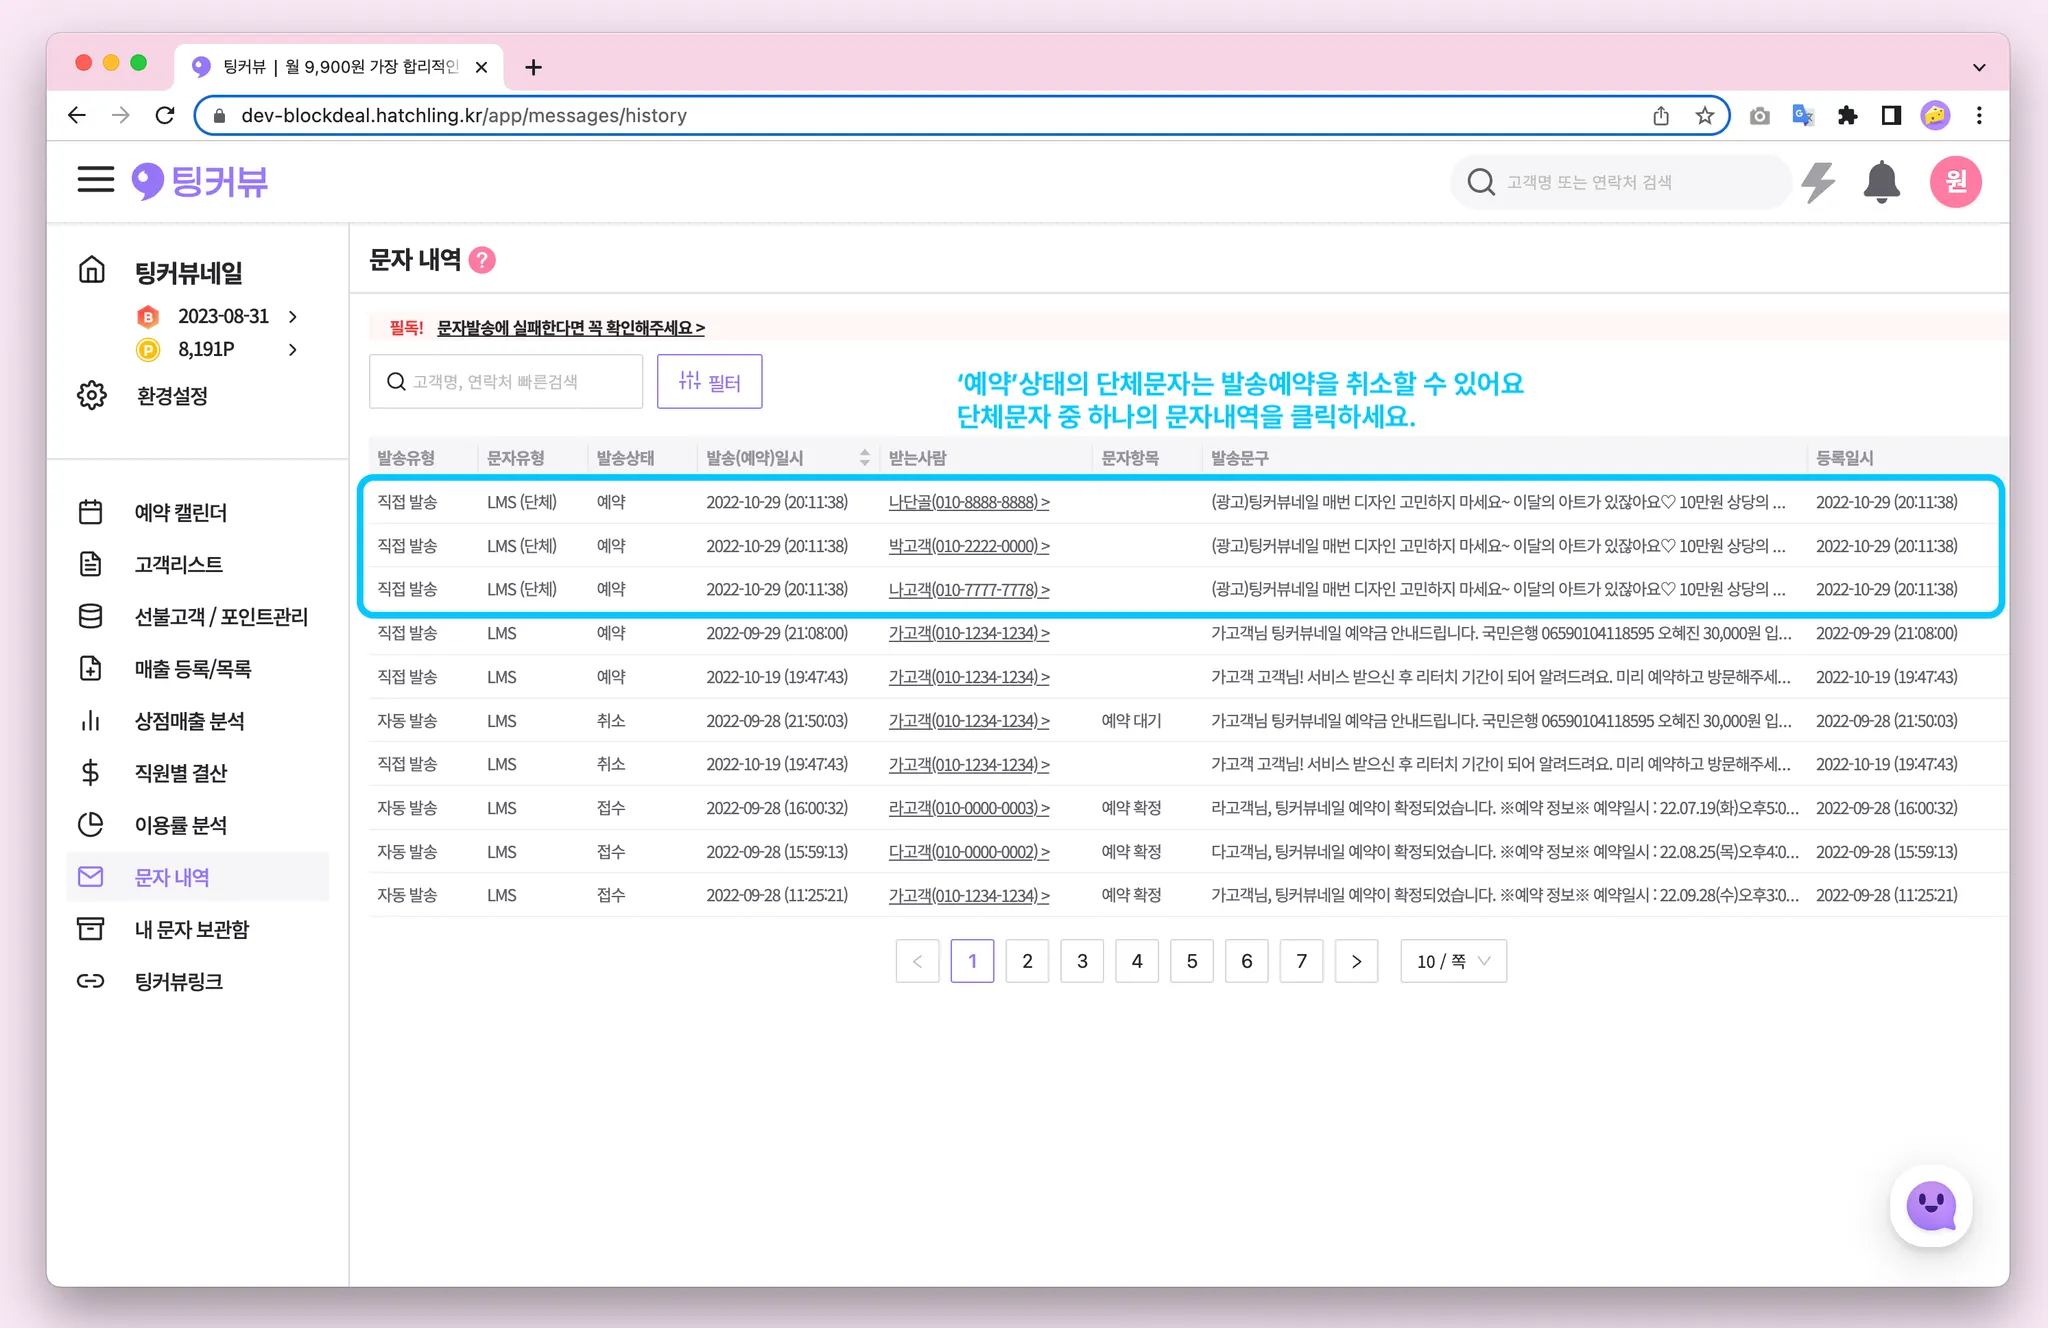
Task: Click the pink help question mark icon
Action: pos(482,260)
